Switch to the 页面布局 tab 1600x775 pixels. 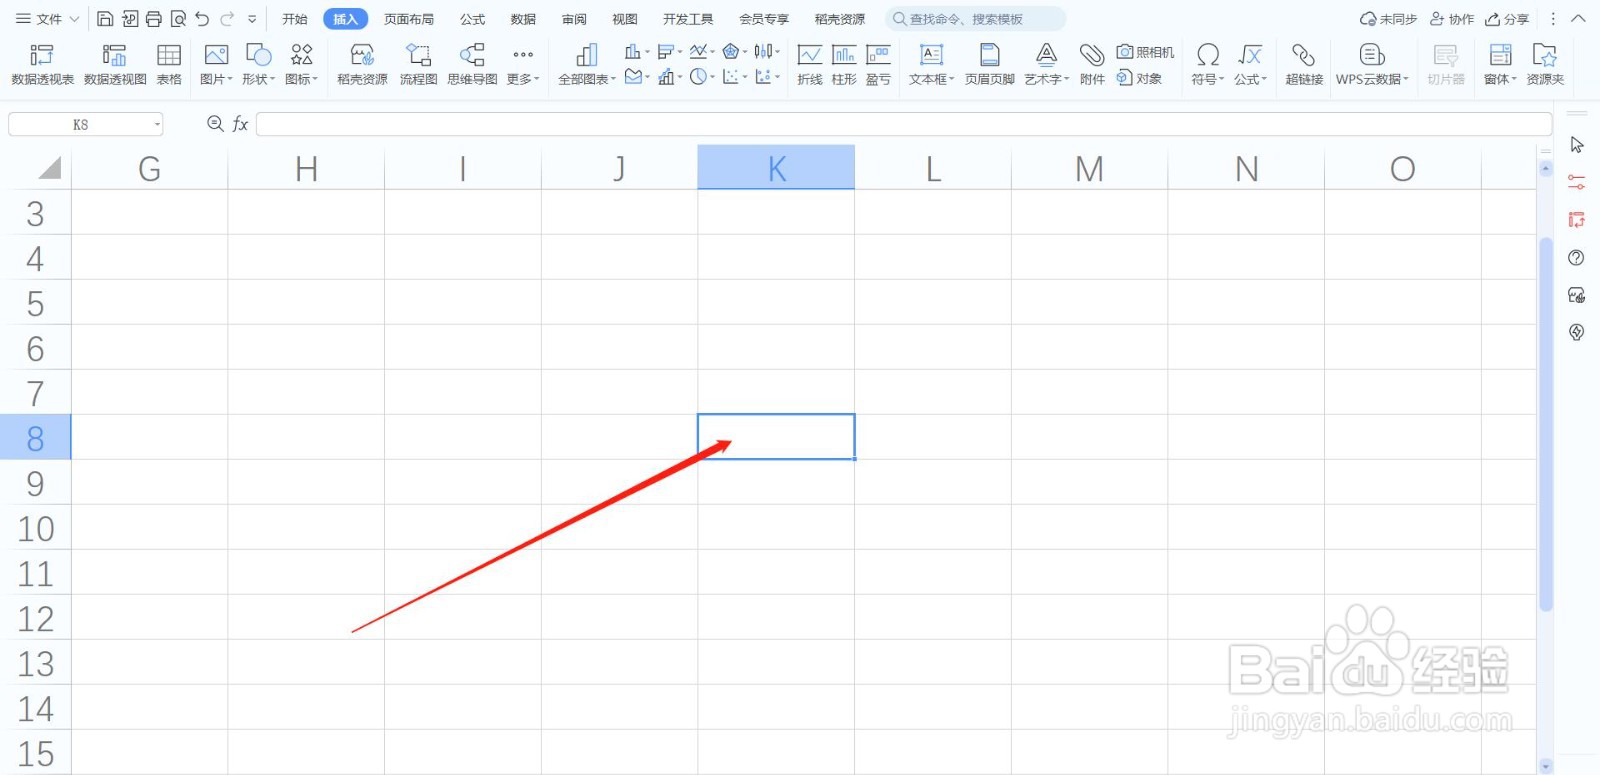pyautogui.click(x=409, y=19)
